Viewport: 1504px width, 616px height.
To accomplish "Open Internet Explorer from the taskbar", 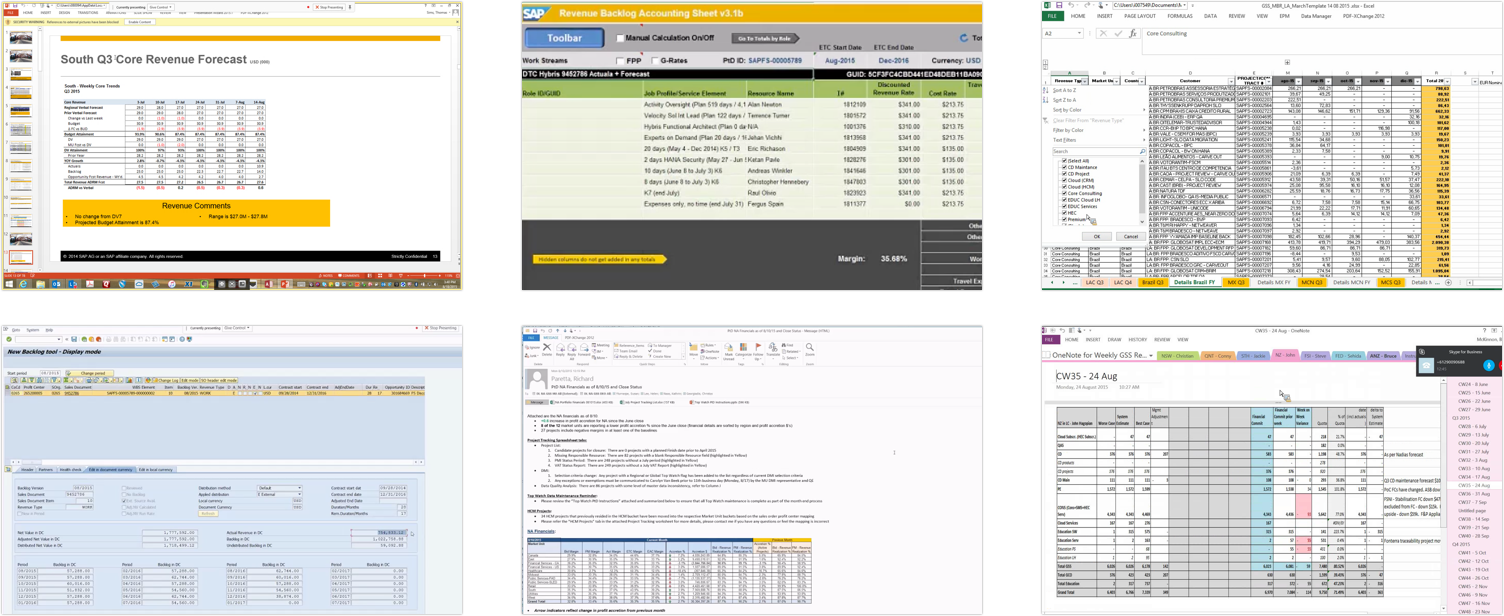I will 25,284.
